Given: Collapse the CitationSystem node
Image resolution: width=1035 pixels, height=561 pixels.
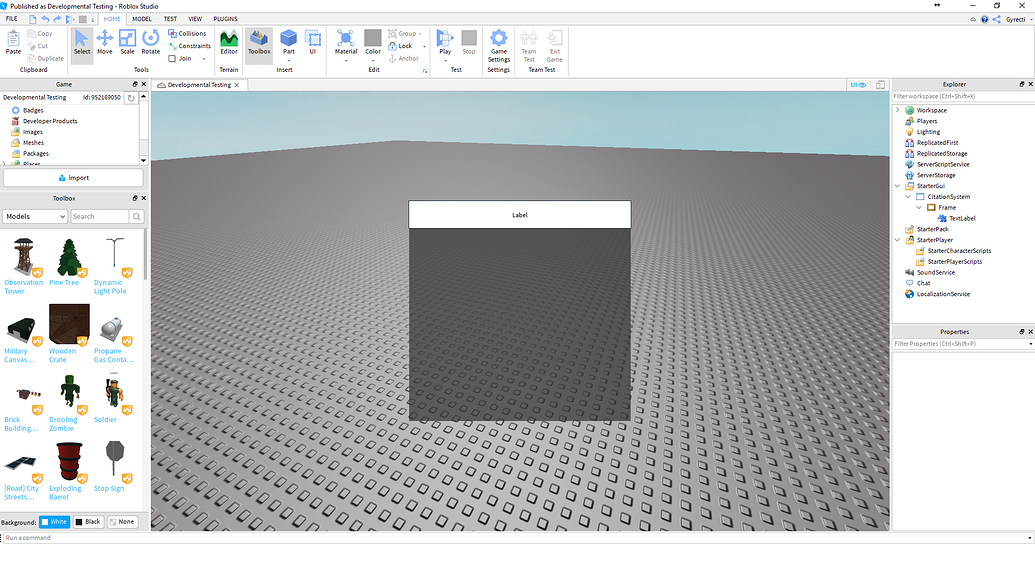Looking at the screenshot, I should pos(908,197).
